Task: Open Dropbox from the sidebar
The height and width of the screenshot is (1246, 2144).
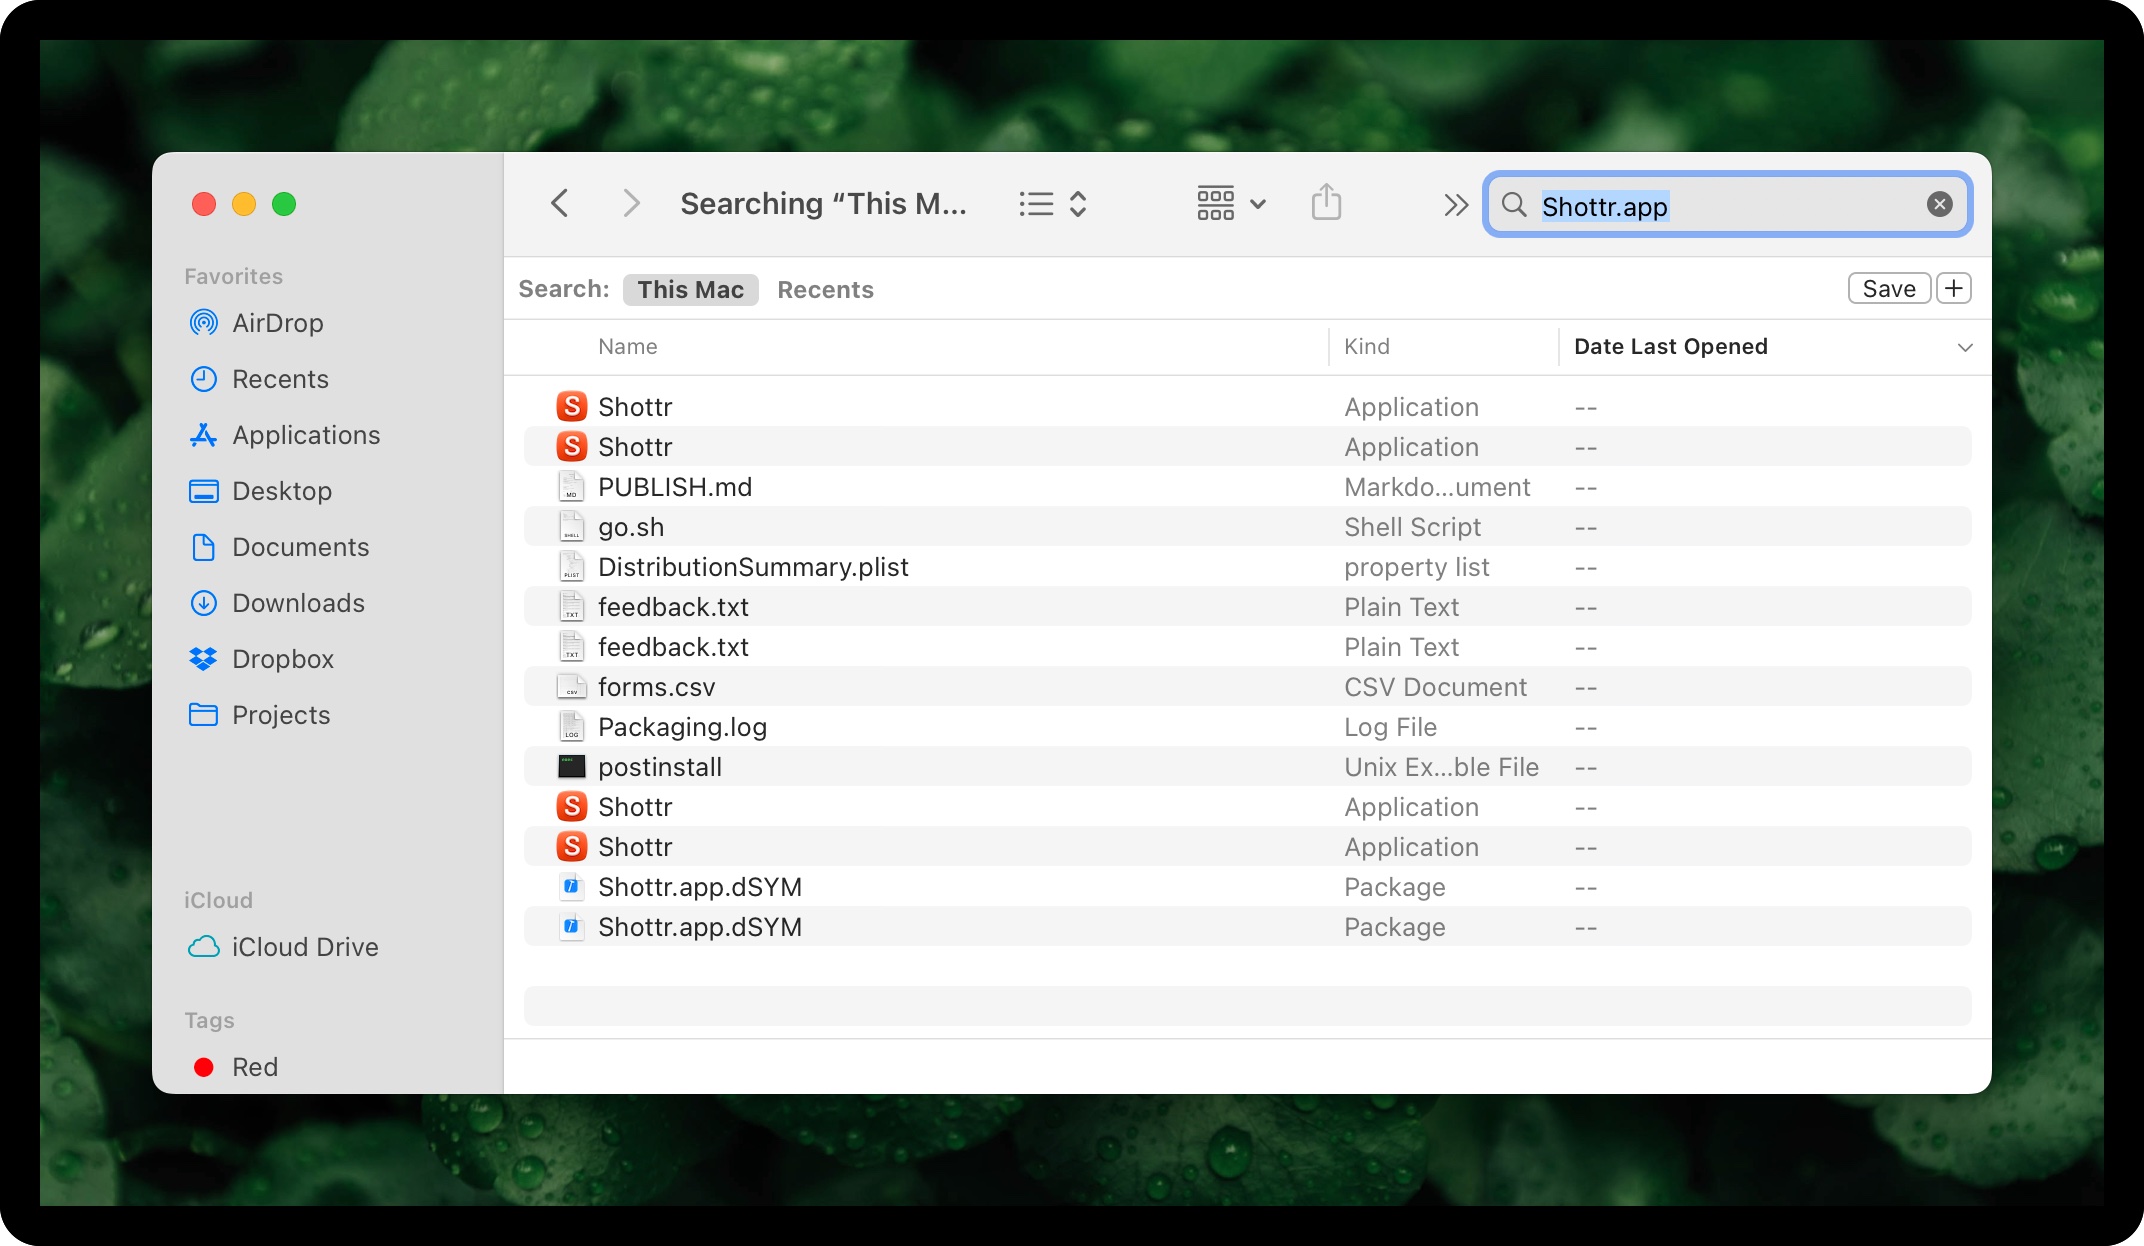Action: pyautogui.click(x=282, y=659)
